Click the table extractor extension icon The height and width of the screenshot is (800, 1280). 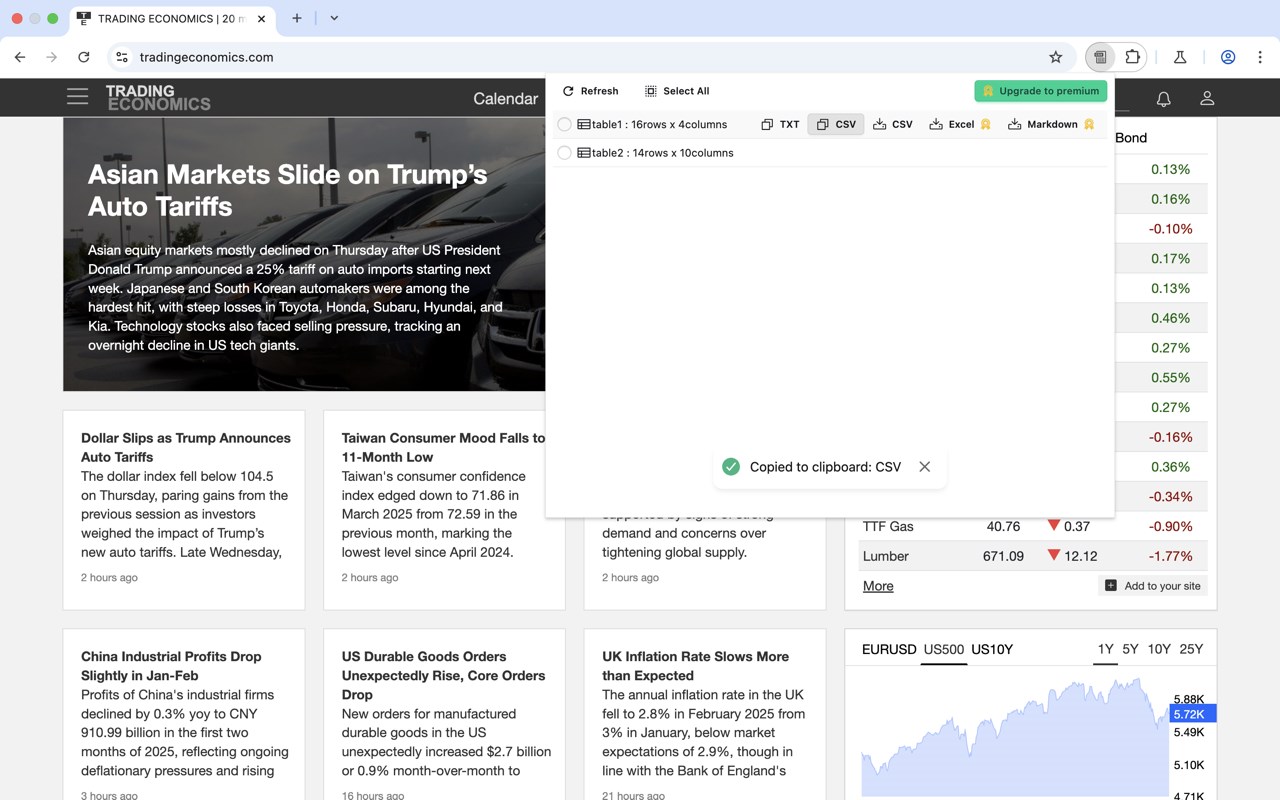[1100, 57]
